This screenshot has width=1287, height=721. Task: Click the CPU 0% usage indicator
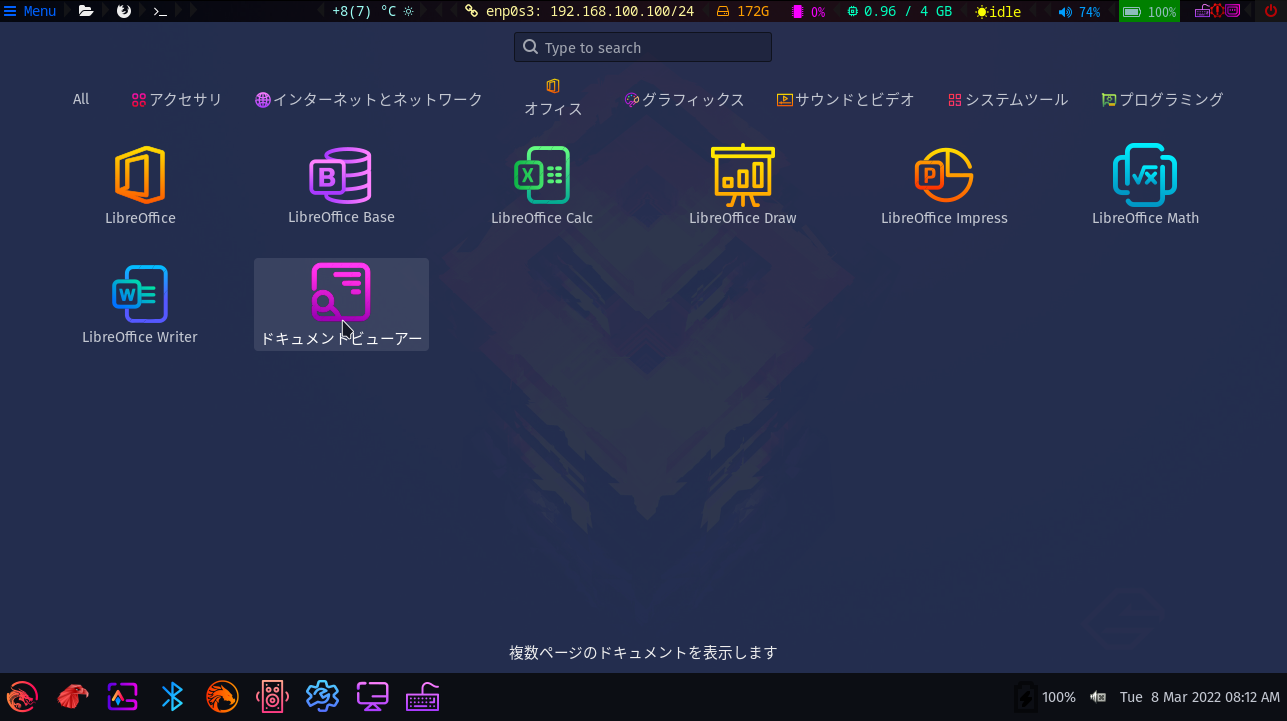[809, 11]
